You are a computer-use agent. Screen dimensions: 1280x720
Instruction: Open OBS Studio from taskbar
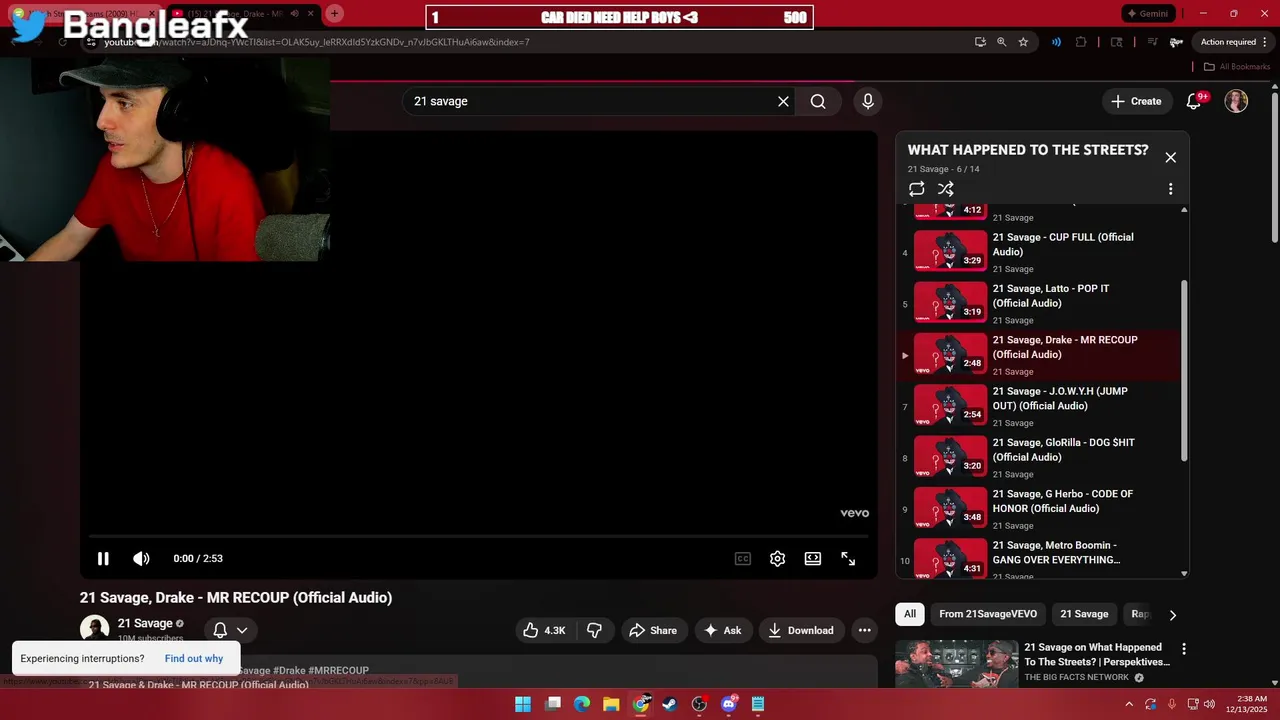tap(699, 704)
